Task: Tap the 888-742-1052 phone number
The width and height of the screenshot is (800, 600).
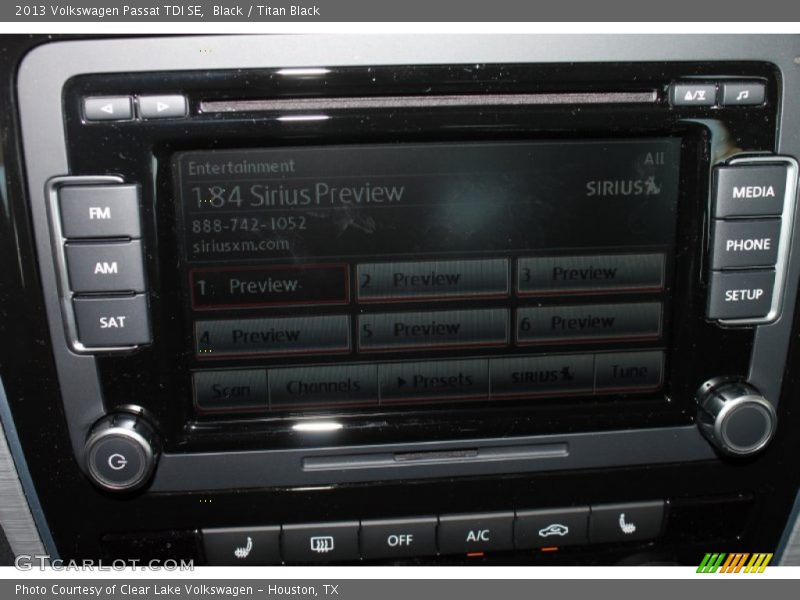Action: point(249,224)
